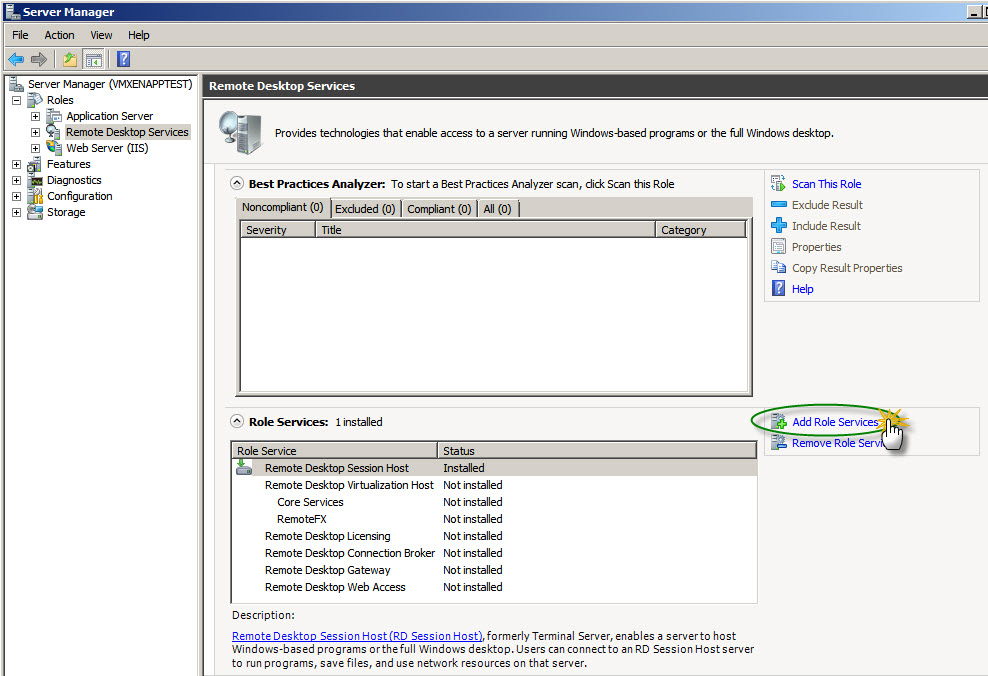Click the Server Manager root node icon
Viewport: 988px width, 676px height.
click(16, 84)
